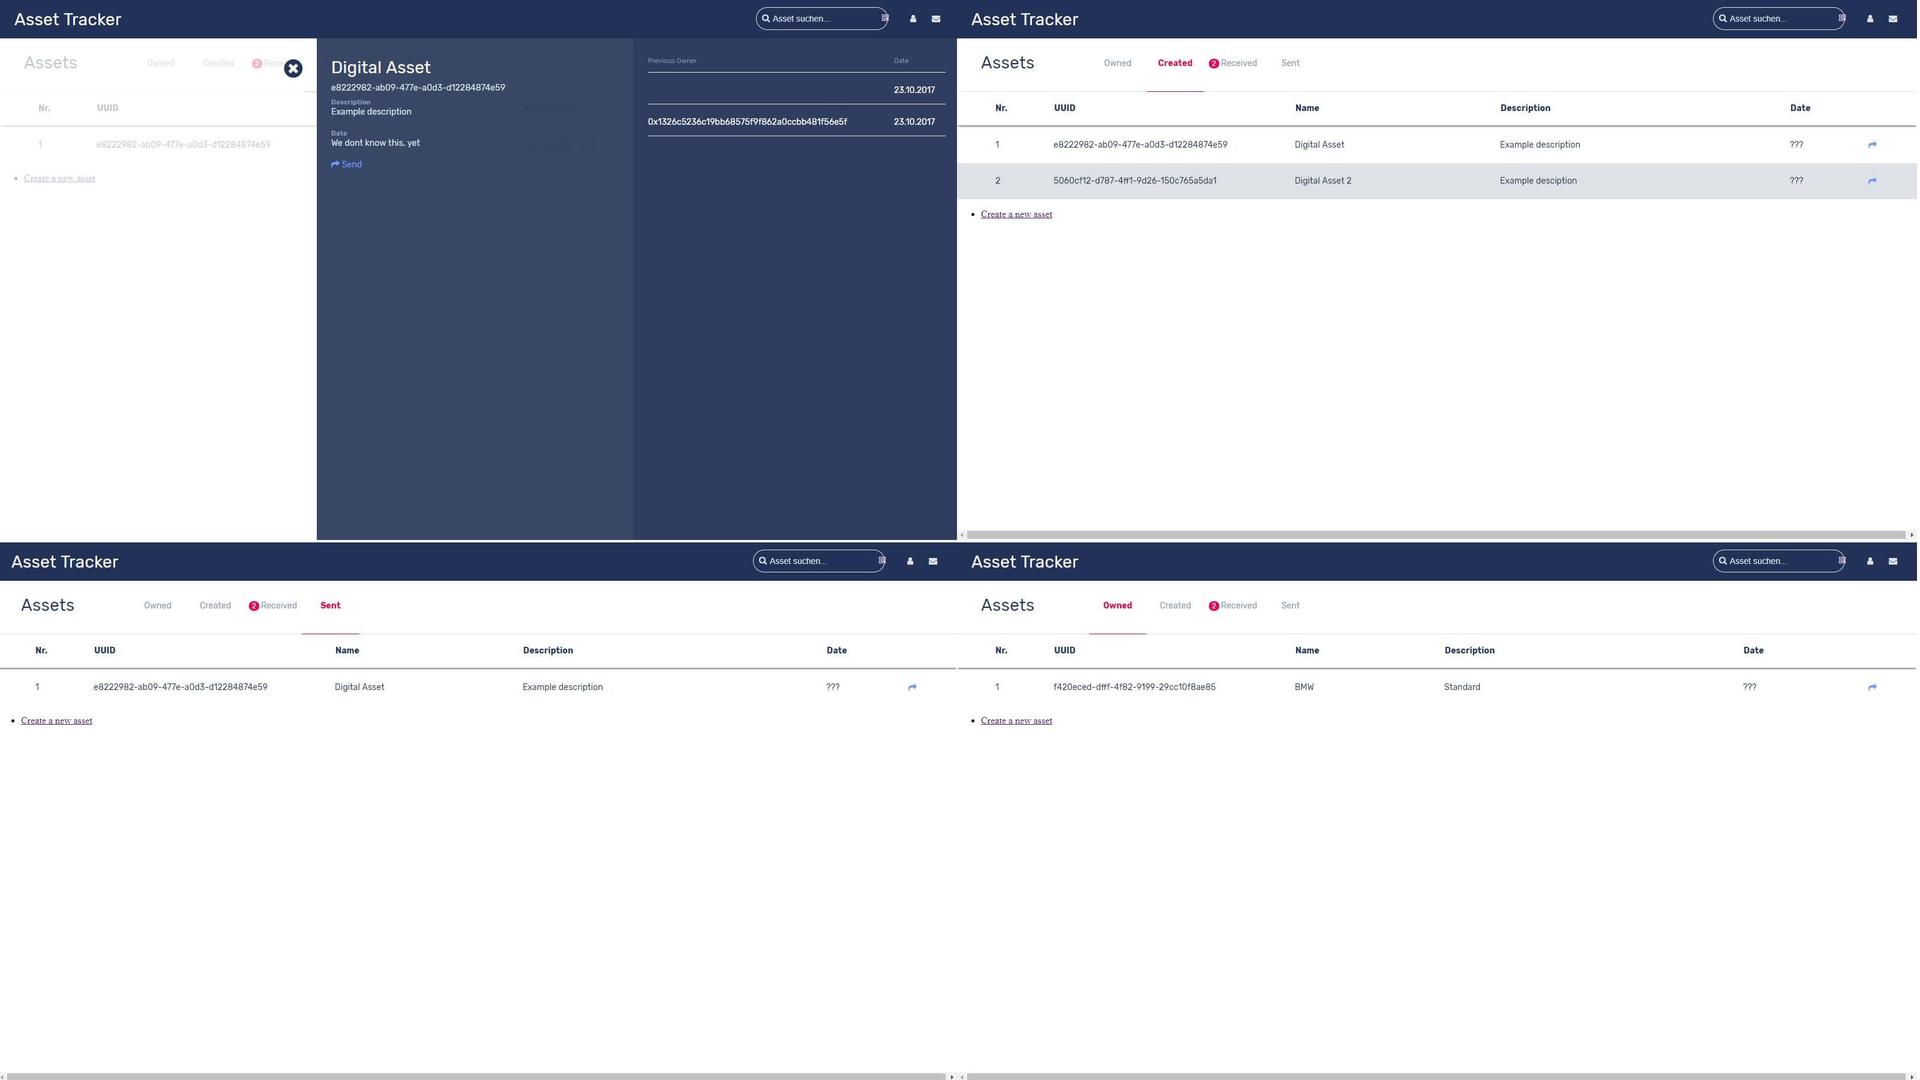Image resolution: width=1920 pixels, height=1080 pixels.
Task: Open the Received tab in the Sent panel
Action: [x=278, y=606]
